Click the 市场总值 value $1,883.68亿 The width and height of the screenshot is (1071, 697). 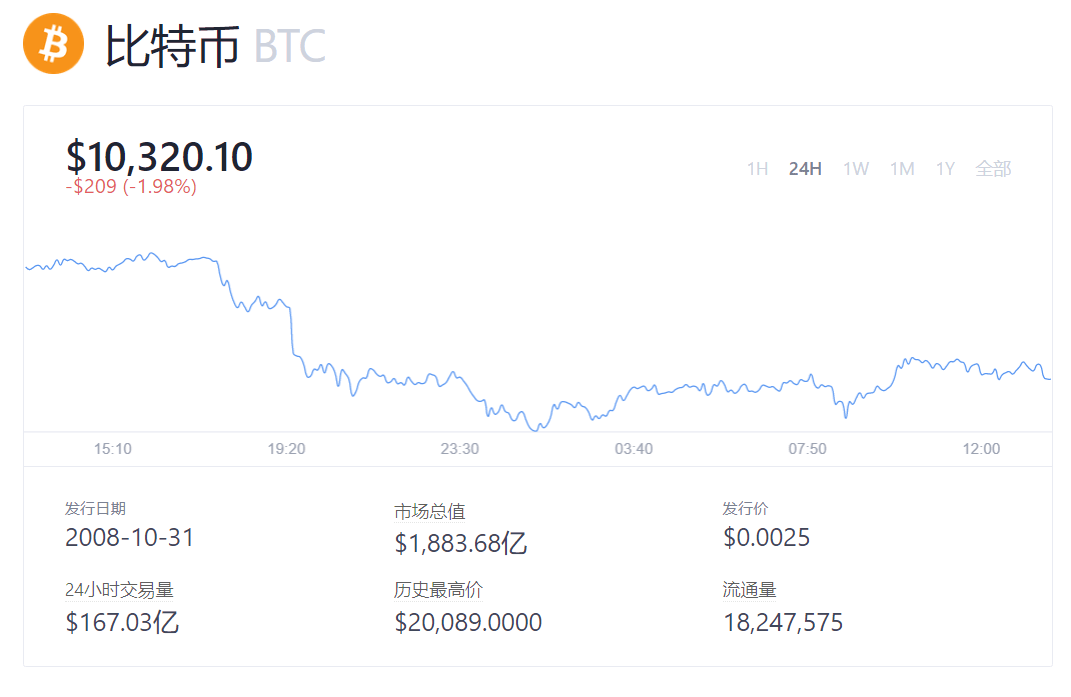461,543
